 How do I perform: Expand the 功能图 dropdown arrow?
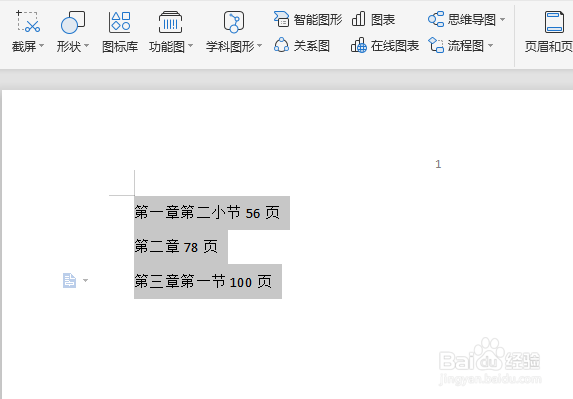190,46
